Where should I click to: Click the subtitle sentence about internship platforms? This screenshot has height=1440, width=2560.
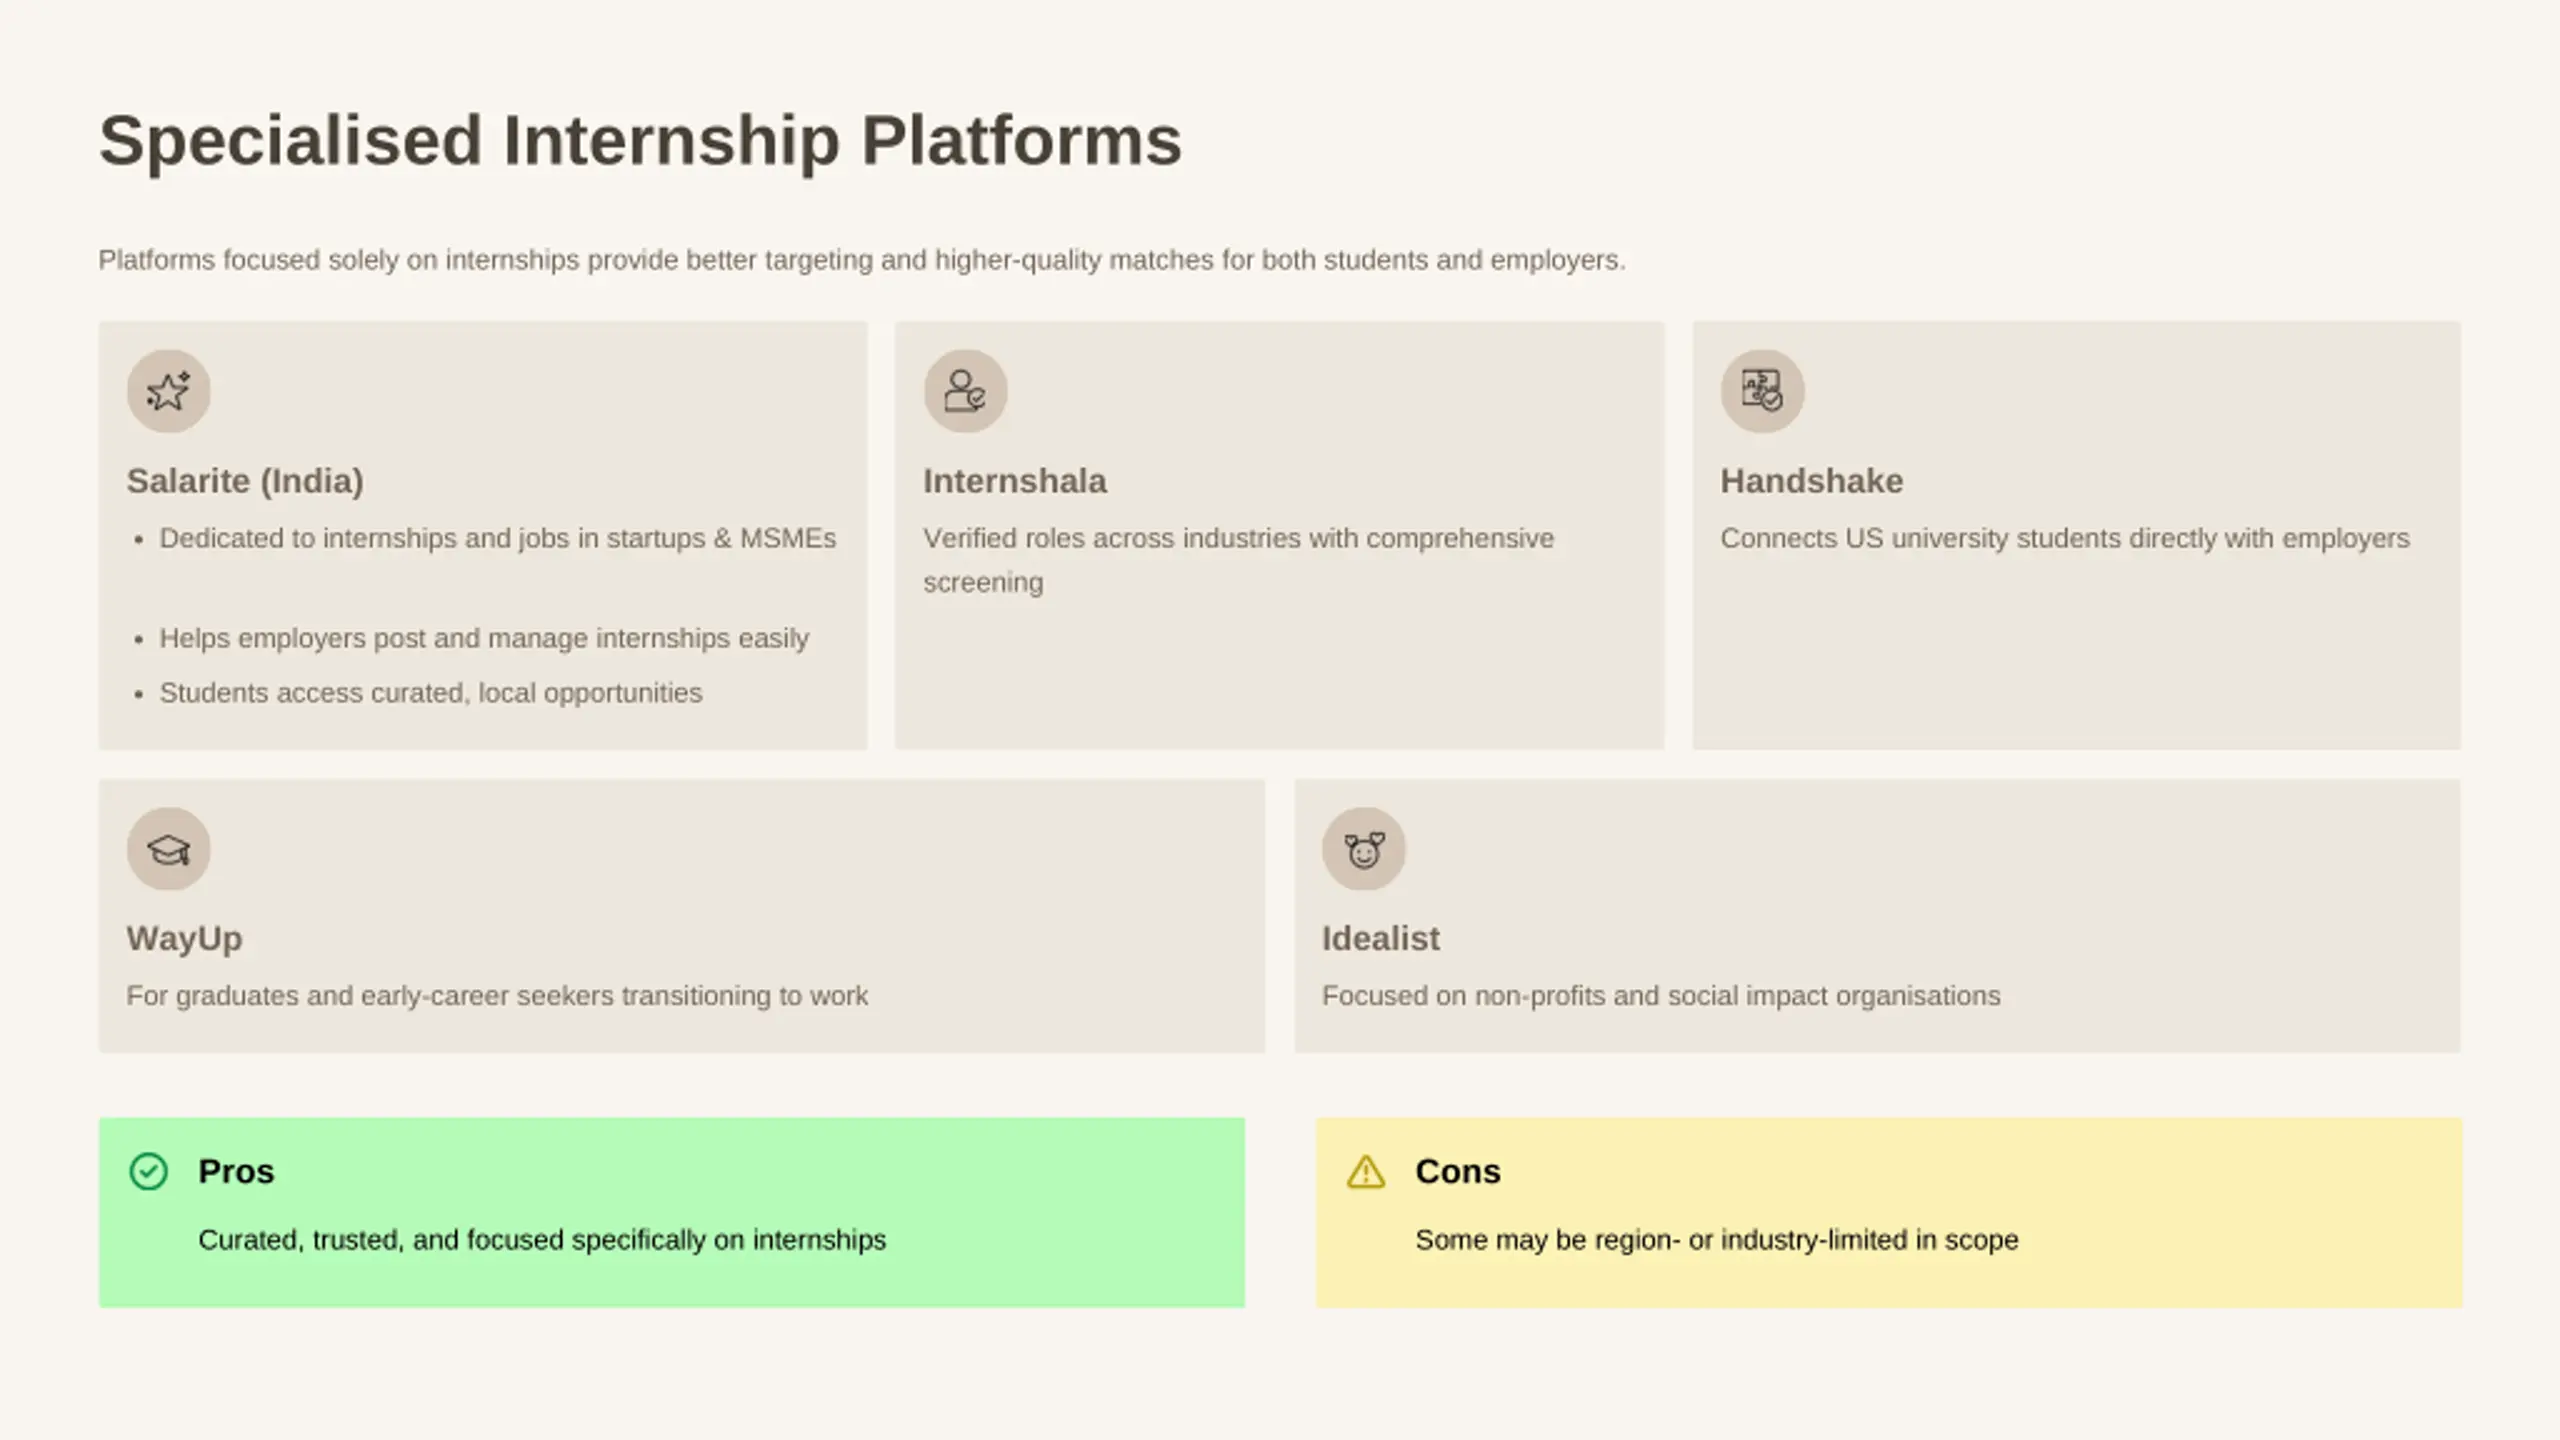click(861, 260)
